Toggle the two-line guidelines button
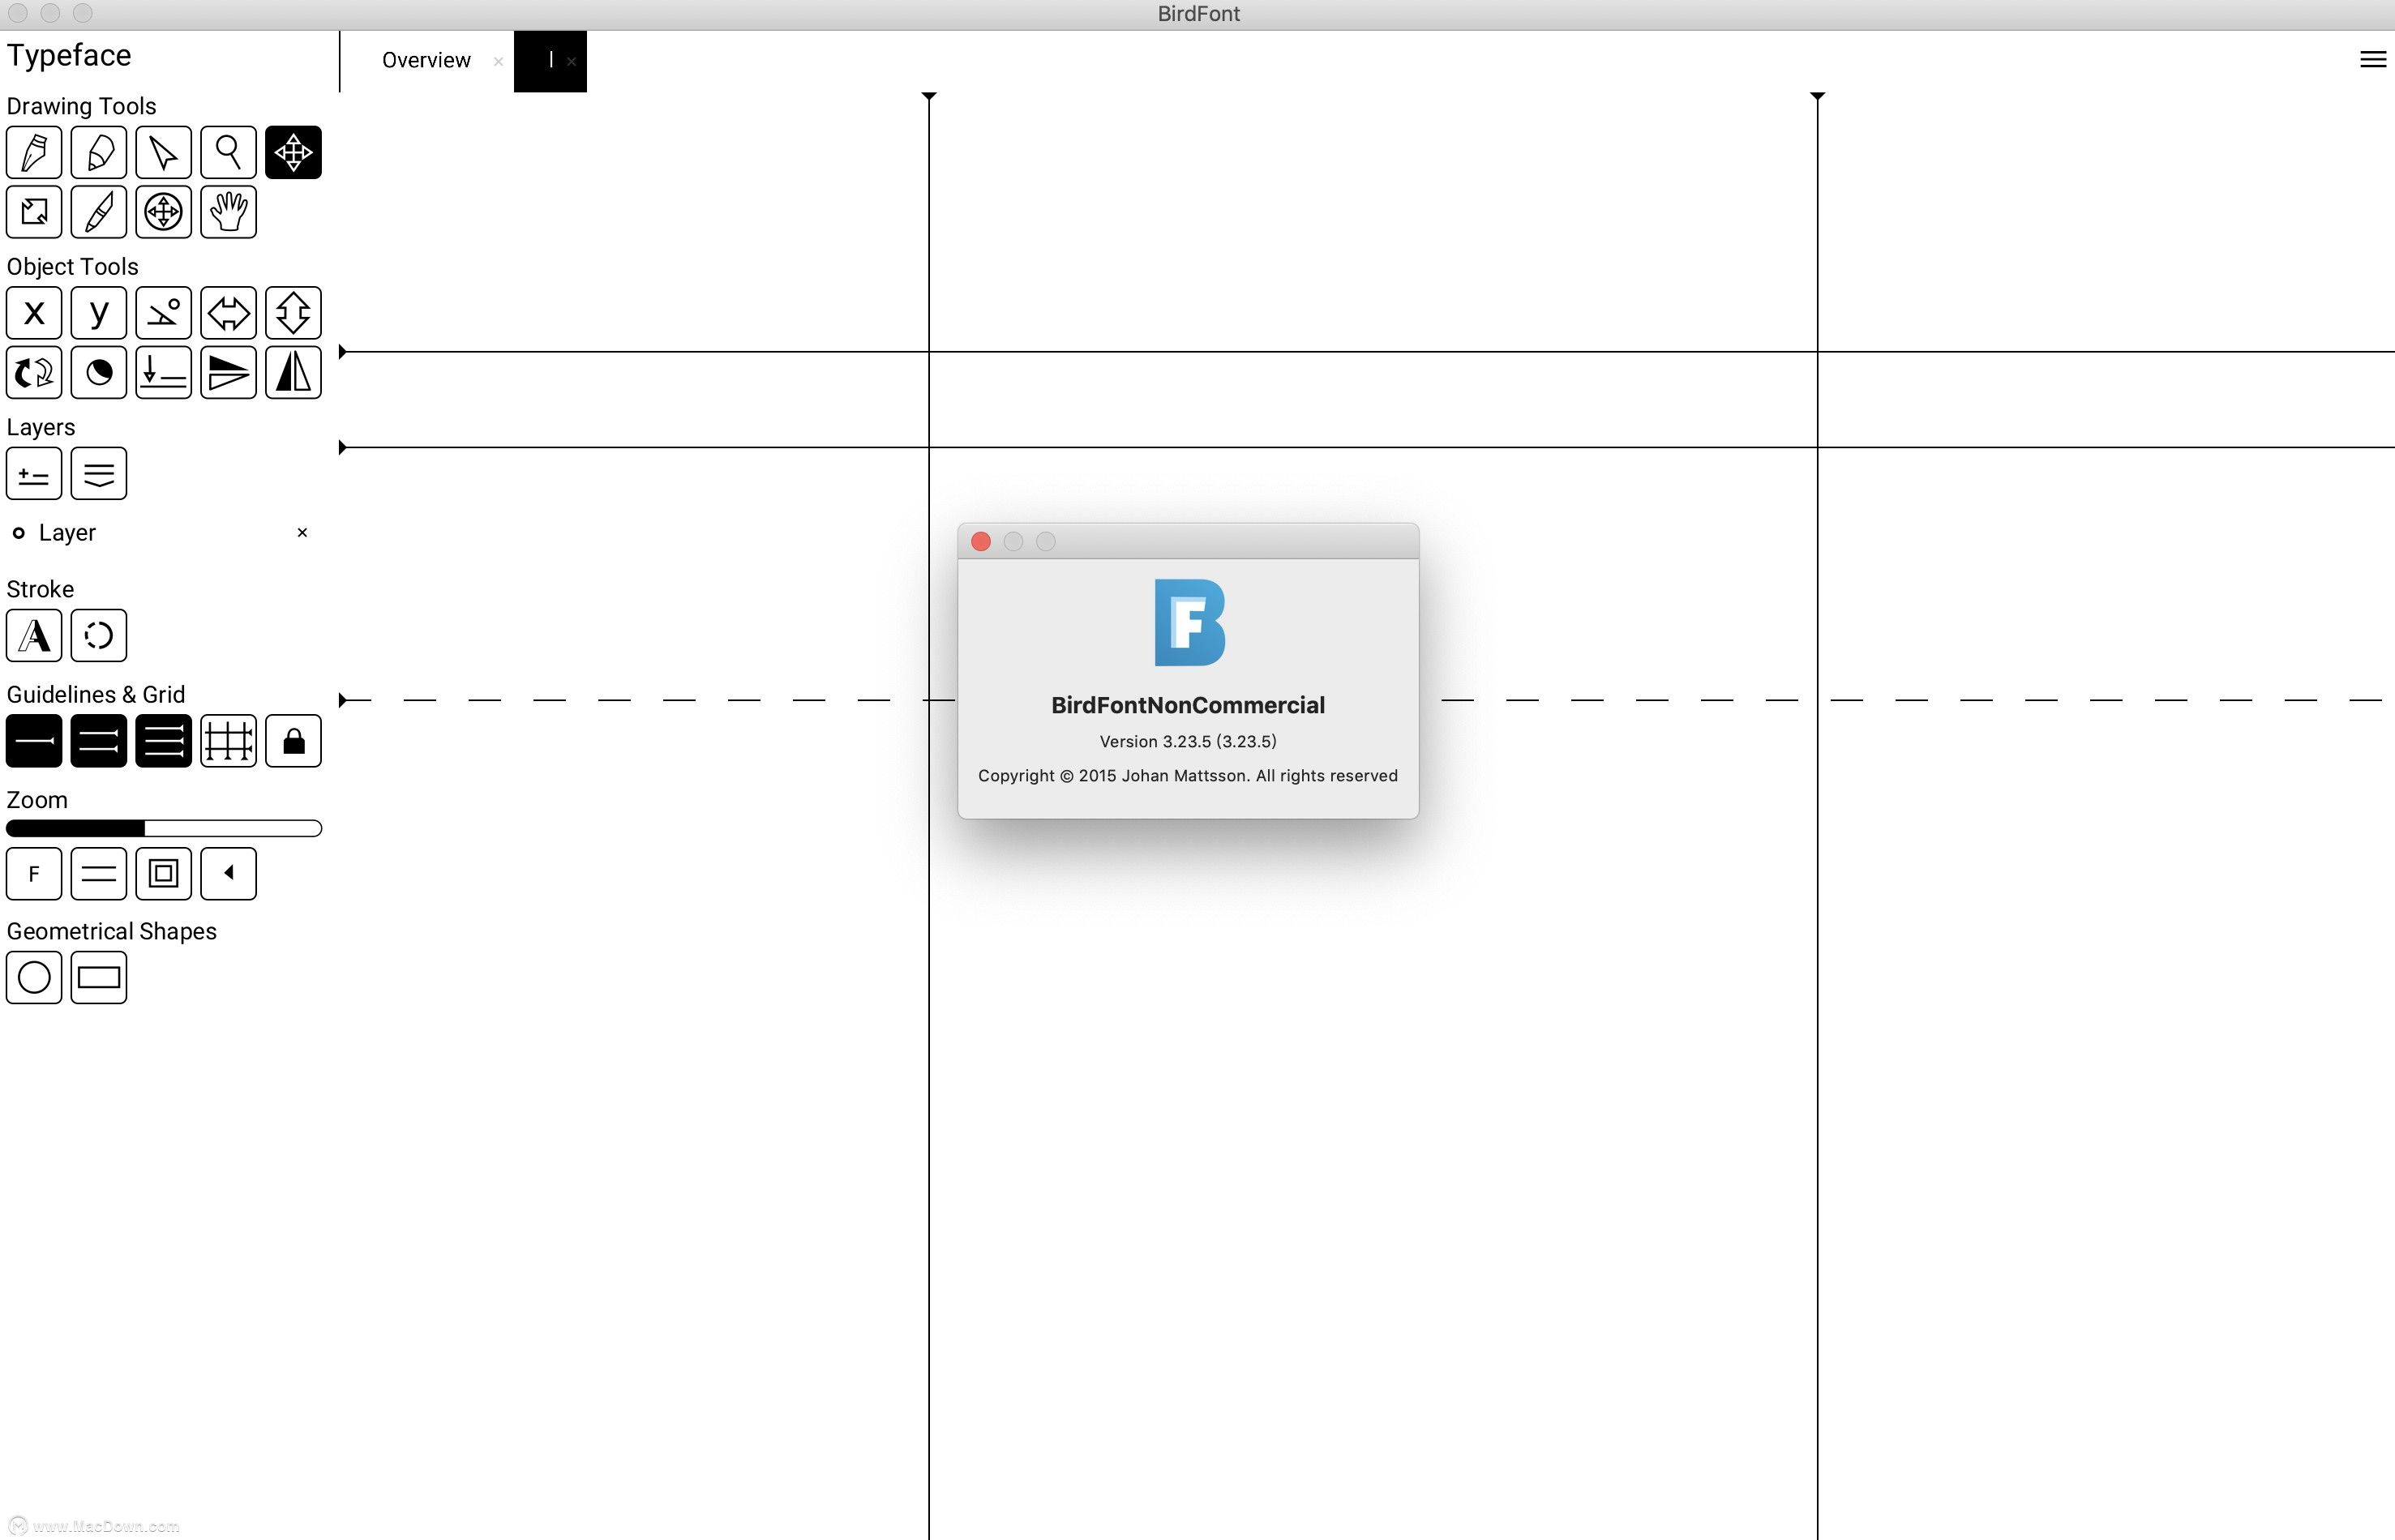The width and height of the screenshot is (2395, 1540). coord(99,741)
